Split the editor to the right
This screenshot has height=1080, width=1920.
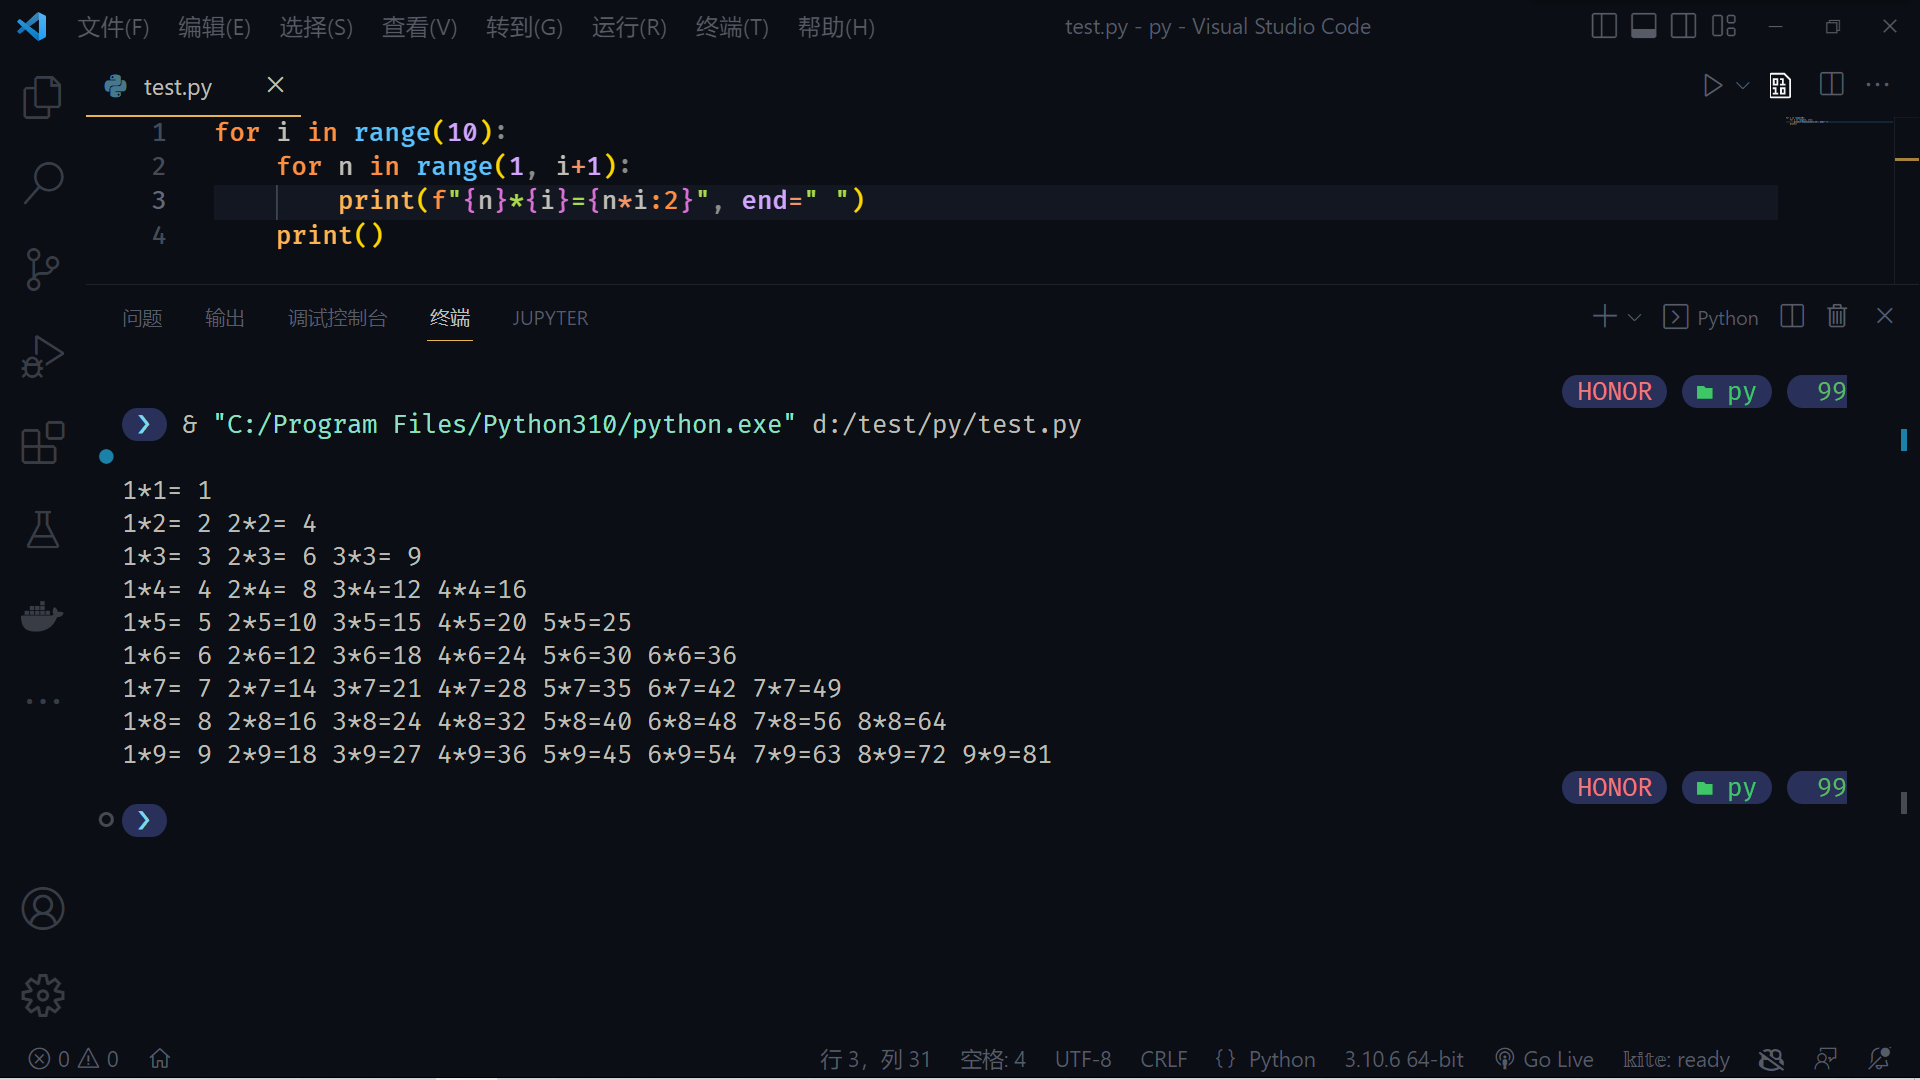1832,85
